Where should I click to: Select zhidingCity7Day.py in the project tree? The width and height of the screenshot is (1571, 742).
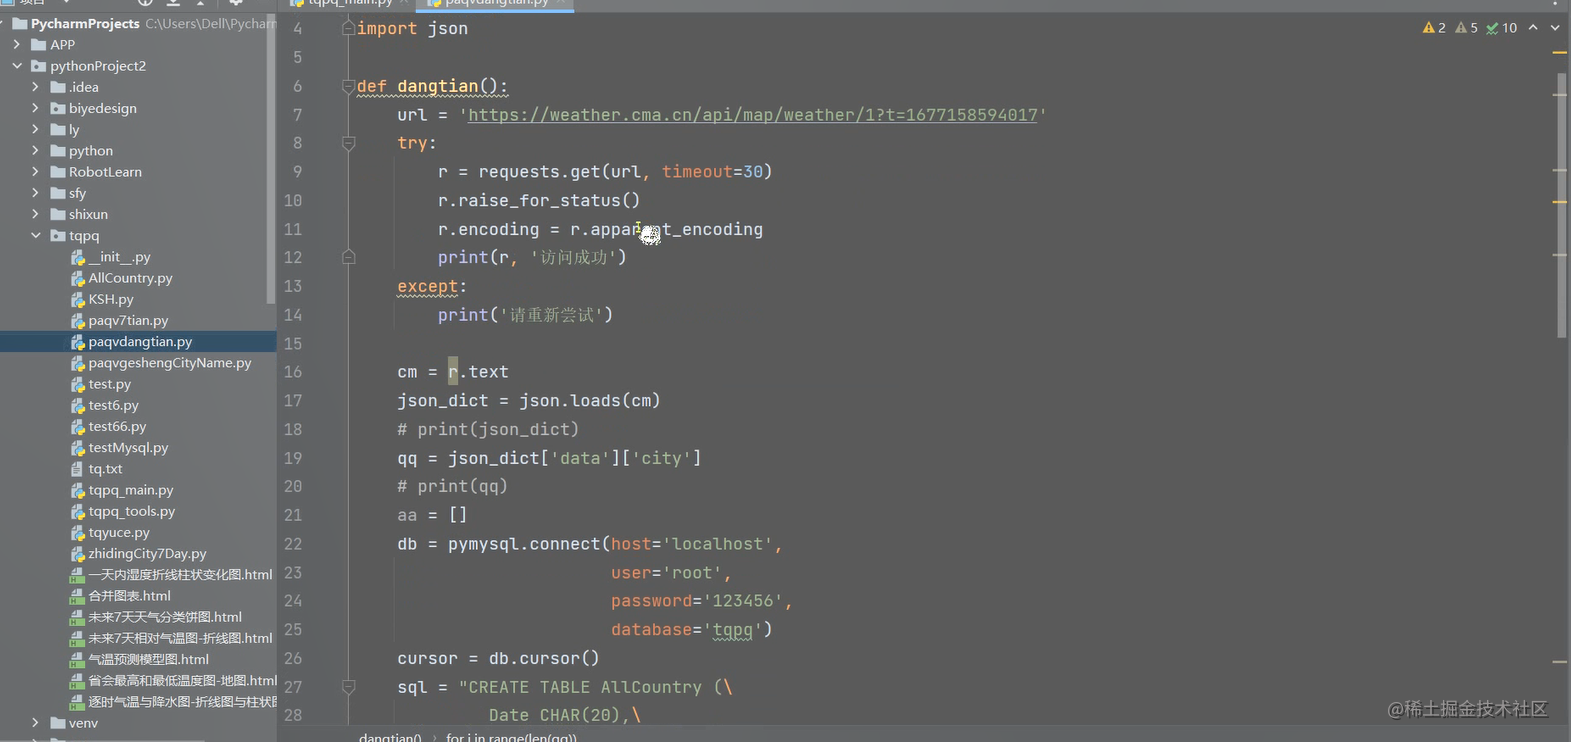pyautogui.click(x=147, y=554)
